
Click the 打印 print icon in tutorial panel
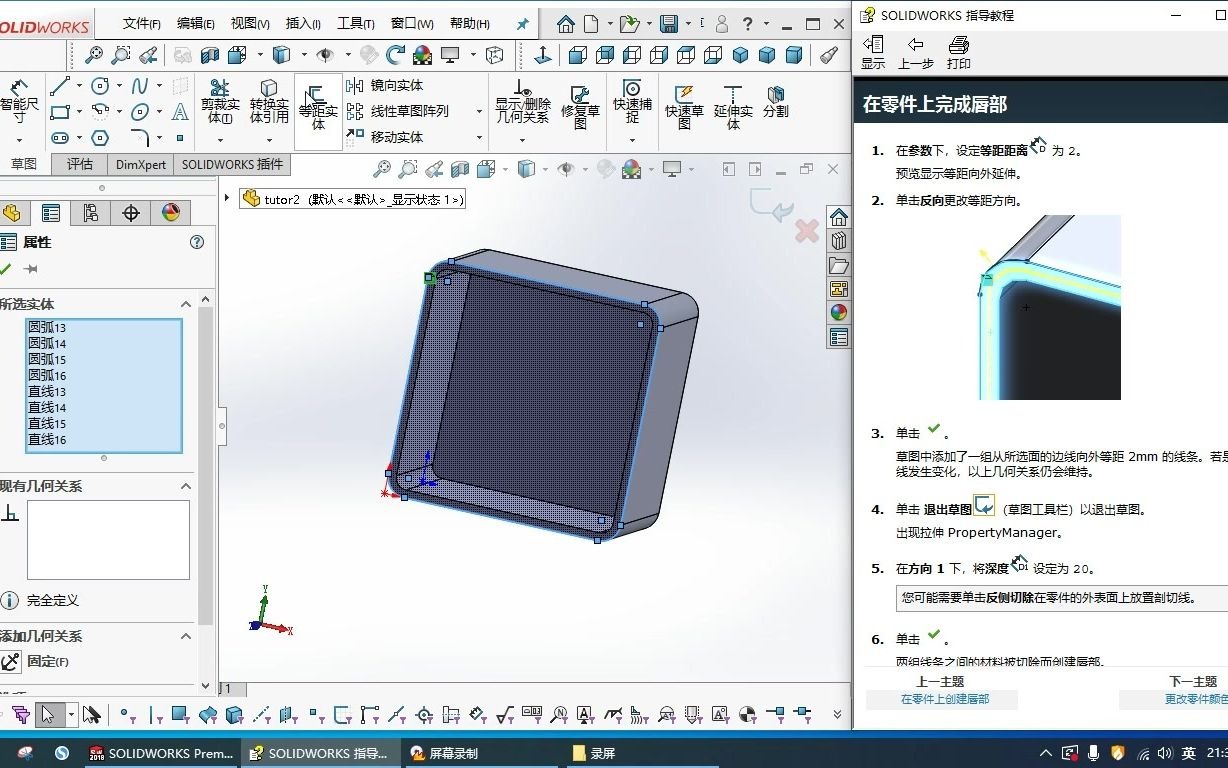coord(957,48)
